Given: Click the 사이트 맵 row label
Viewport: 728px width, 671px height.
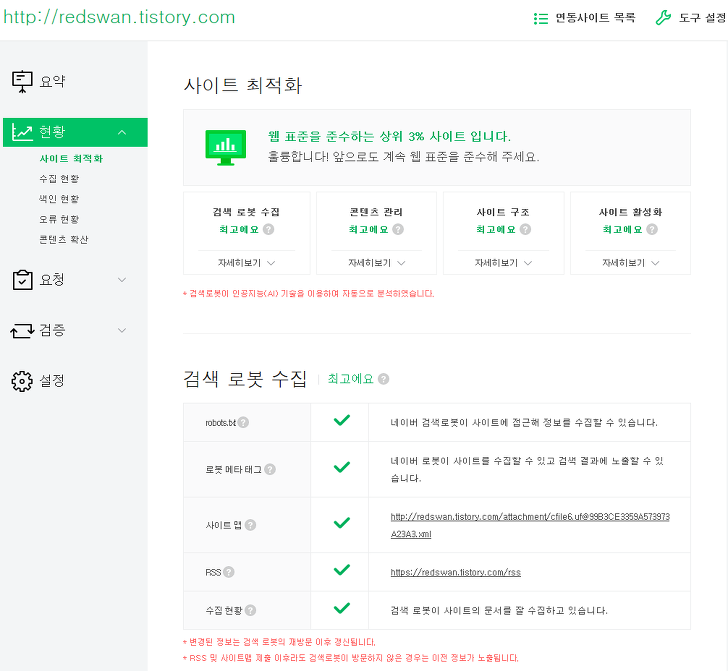Looking at the screenshot, I should point(223,525).
